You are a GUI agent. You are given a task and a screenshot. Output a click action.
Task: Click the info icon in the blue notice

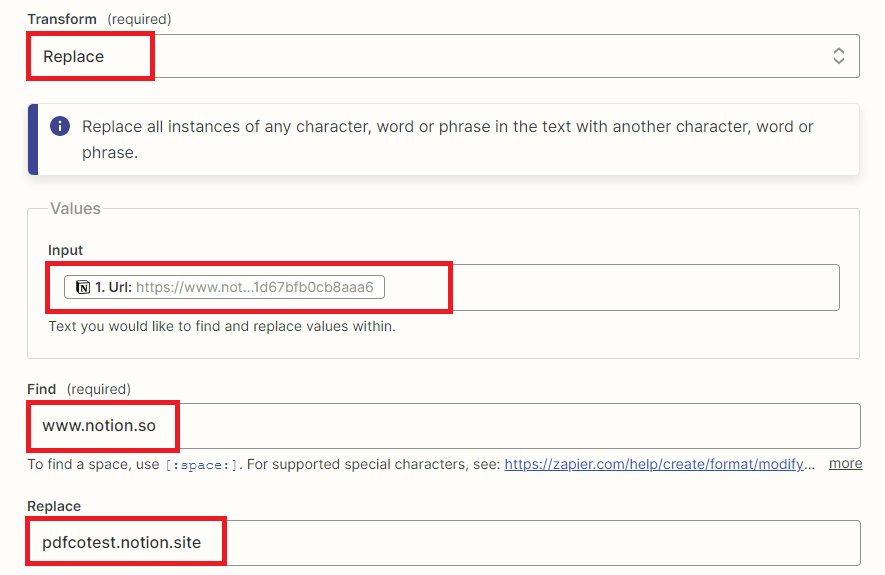click(x=60, y=127)
